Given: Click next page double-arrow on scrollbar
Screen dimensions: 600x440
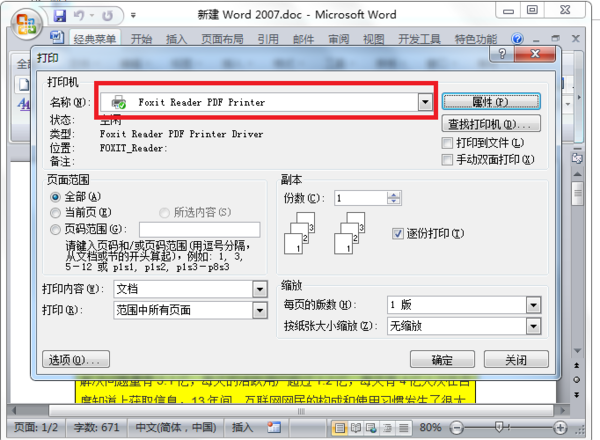Looking at the screenshot, I should pos(577,394).
